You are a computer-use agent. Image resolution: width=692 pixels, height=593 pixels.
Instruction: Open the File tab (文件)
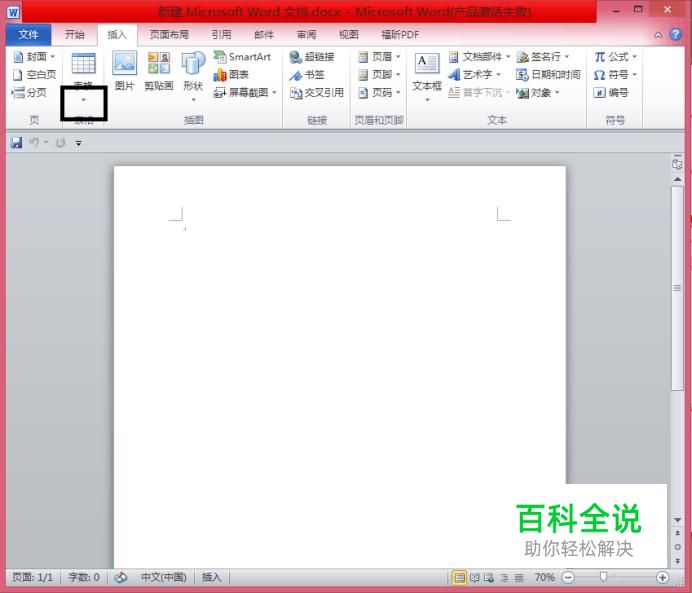coord(29,35)
